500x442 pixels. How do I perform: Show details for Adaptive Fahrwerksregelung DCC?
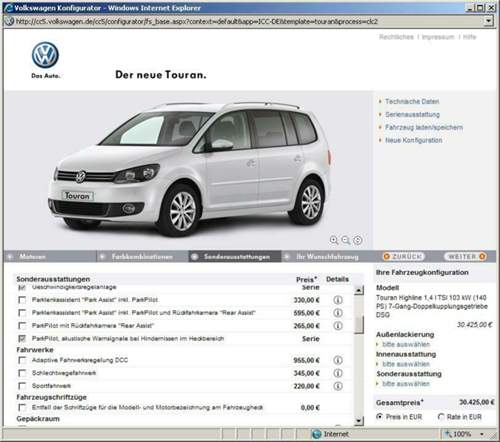click(x=338, y=360)
